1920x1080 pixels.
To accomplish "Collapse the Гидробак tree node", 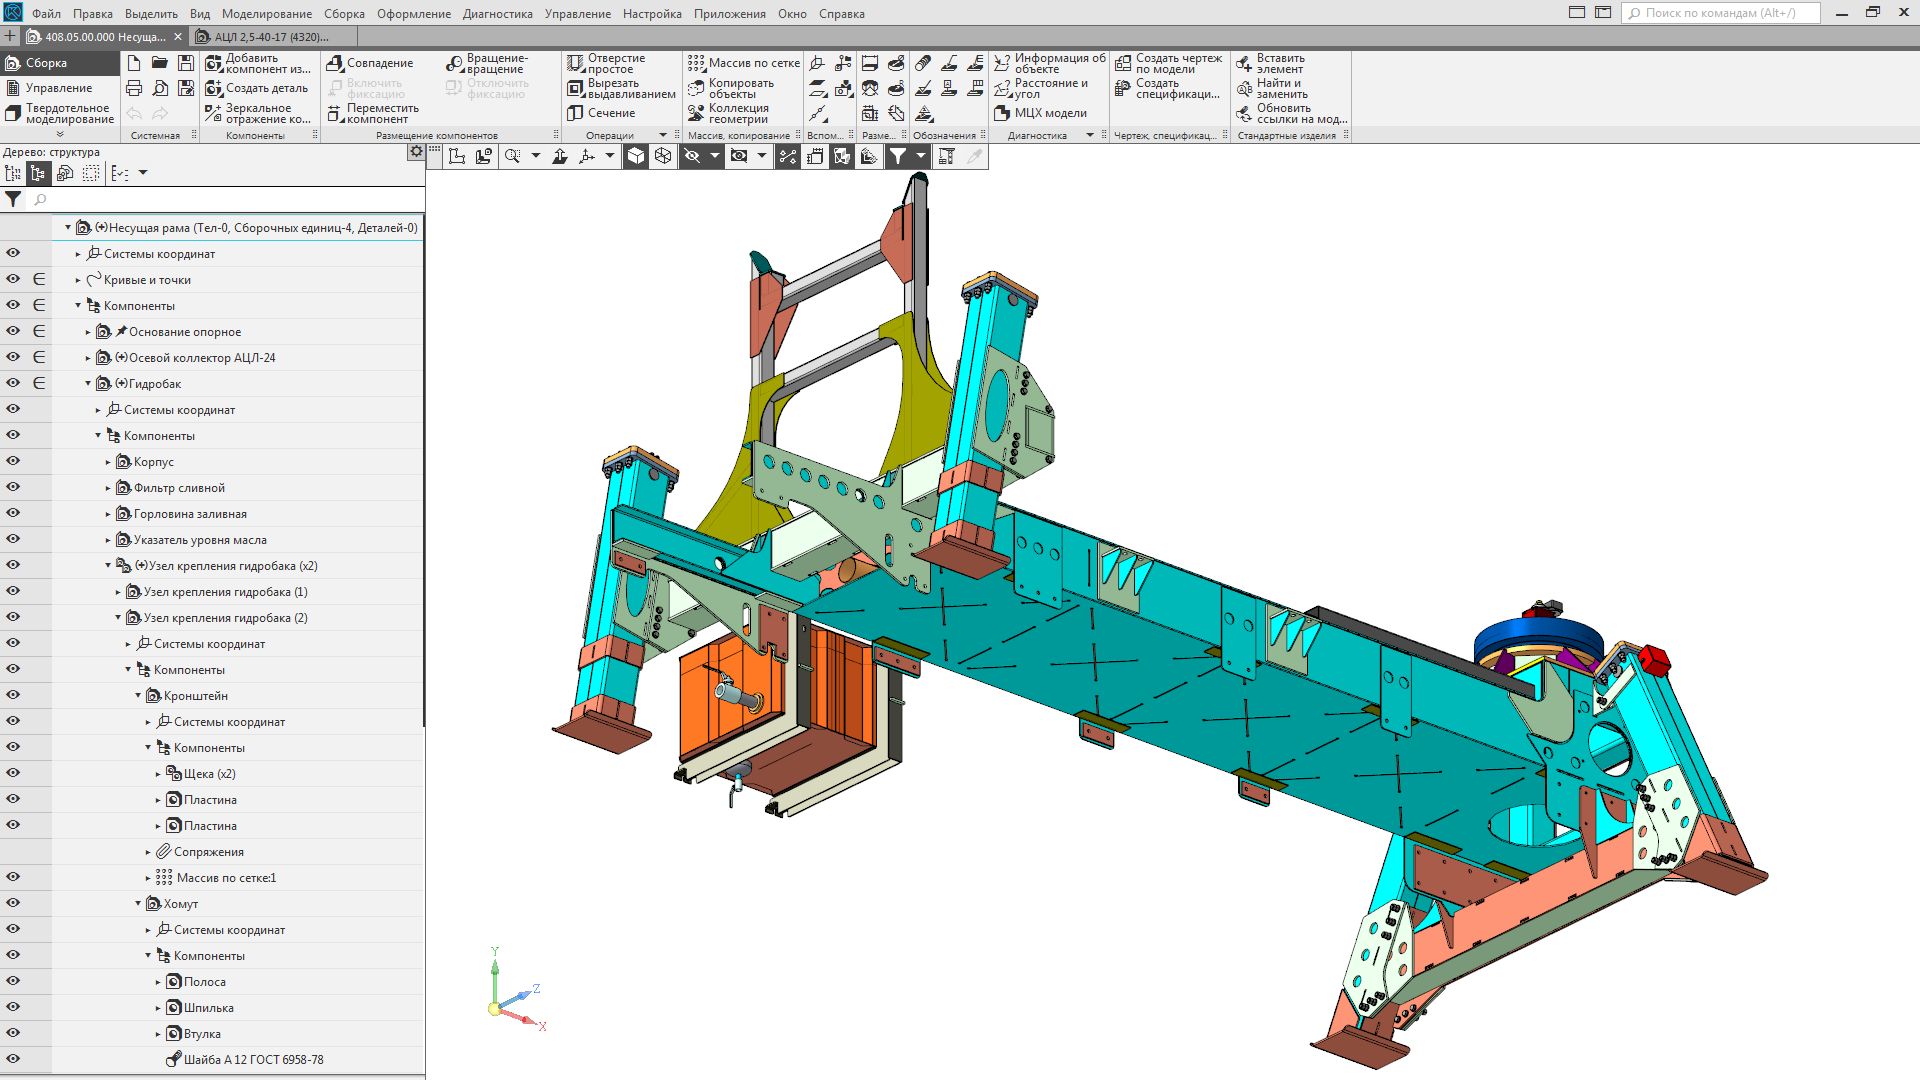I will point(88,384).
